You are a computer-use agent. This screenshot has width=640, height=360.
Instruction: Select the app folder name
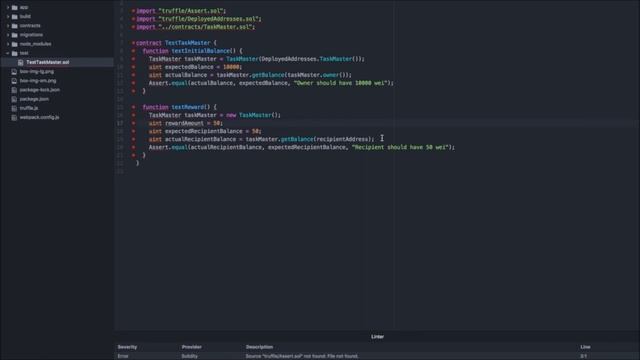(24, 7)
